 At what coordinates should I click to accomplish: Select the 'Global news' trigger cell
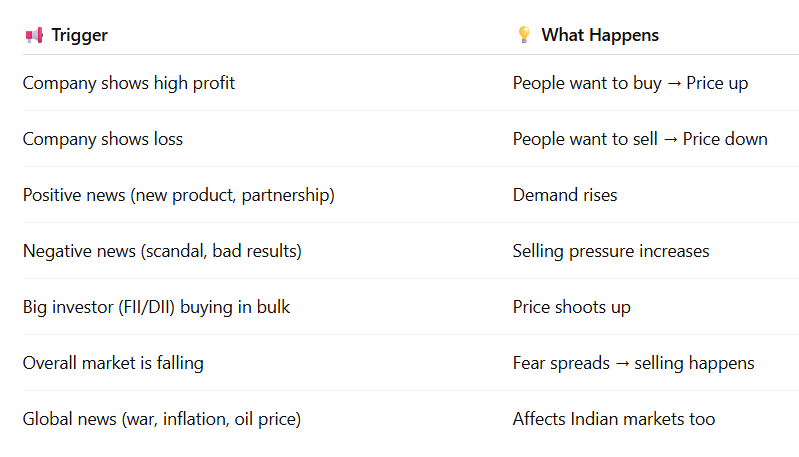pos(162,419)
